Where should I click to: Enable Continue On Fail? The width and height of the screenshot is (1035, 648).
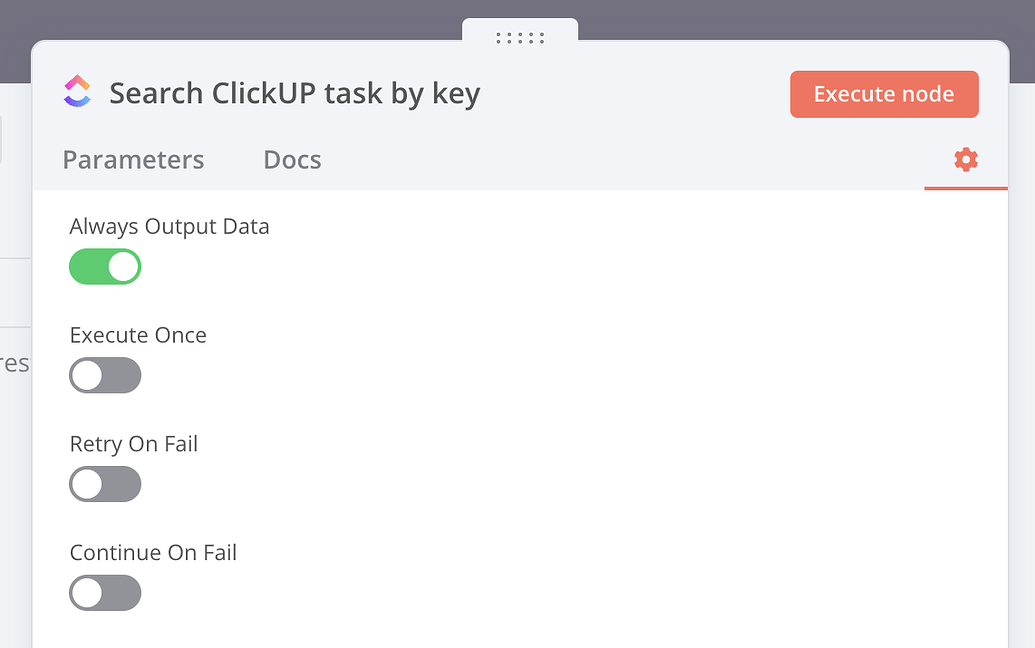(105, 593)
